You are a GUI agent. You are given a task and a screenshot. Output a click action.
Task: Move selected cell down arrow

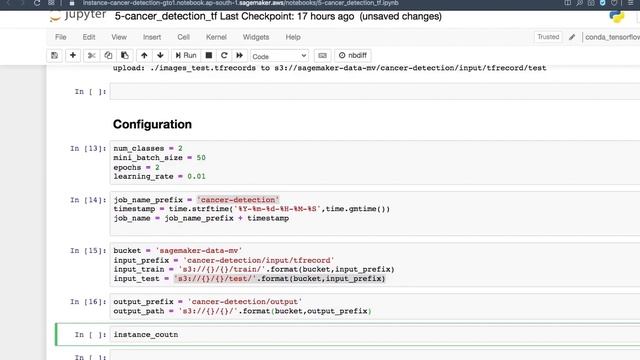point(160,56)
